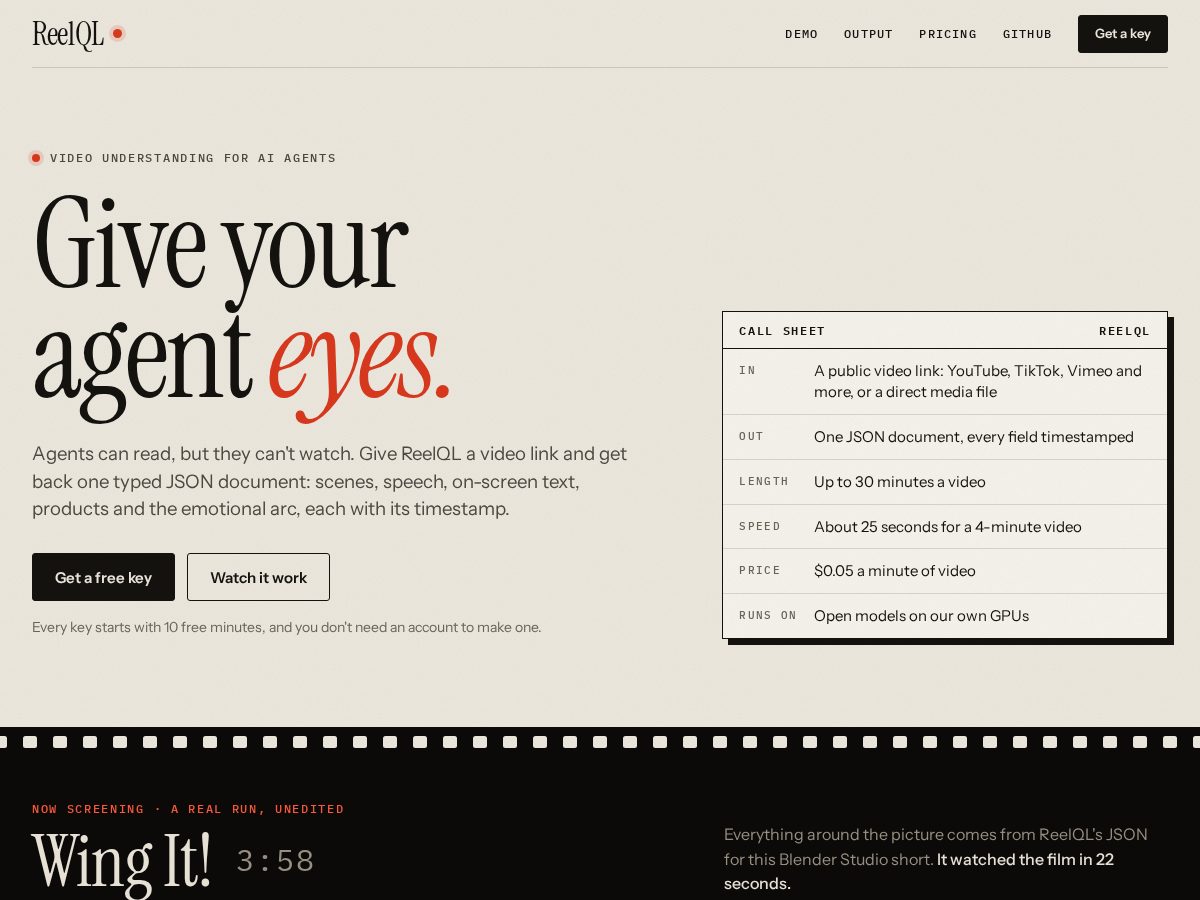1200x900 pixels.
Task: Click "$0.05 a minute of video"
Action: tap(895, 571)
